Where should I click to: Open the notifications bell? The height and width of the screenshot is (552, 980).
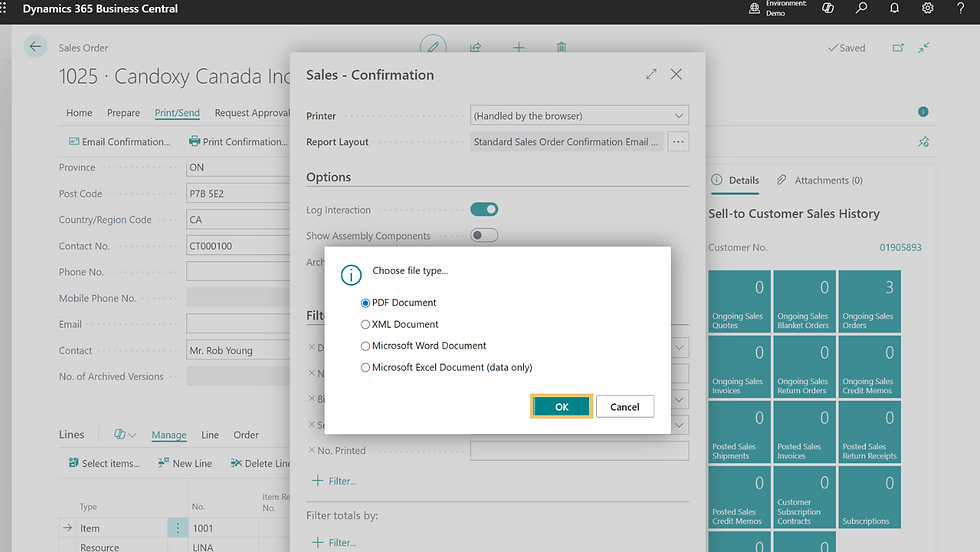point(894,8)
